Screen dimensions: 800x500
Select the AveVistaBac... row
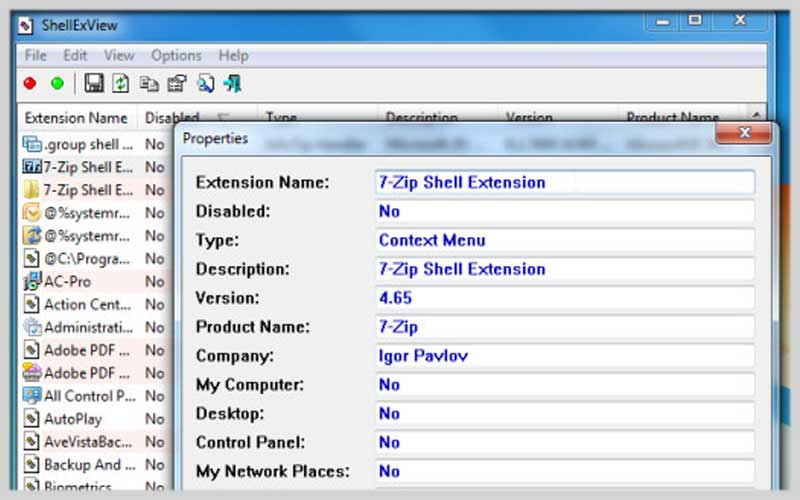94,442
